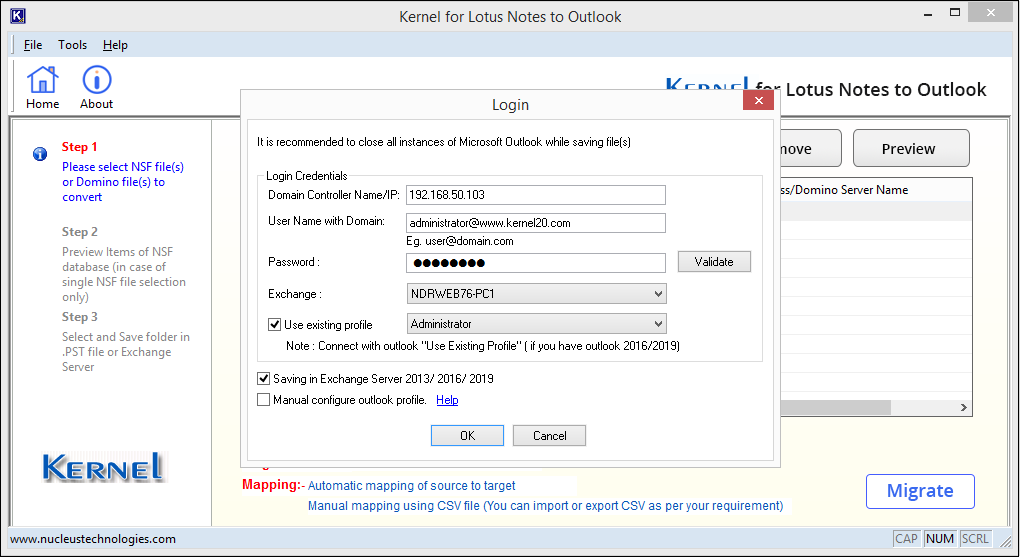Click the User Name with Domain field
The width and height of the screenshot is (1020, 557).
536,223
